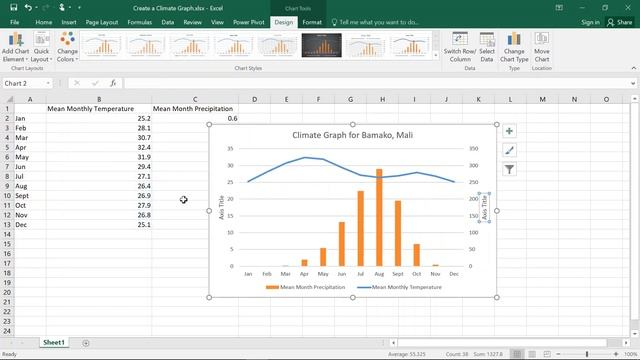Open the View tab

pyautogui.click(x=217, y=22)
